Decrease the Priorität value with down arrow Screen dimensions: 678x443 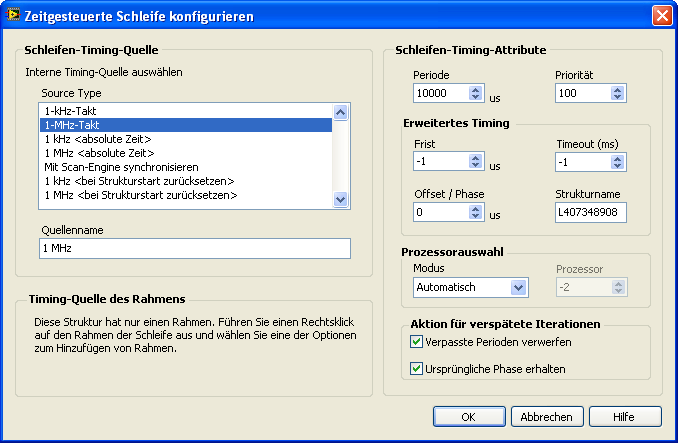[617, 98]
